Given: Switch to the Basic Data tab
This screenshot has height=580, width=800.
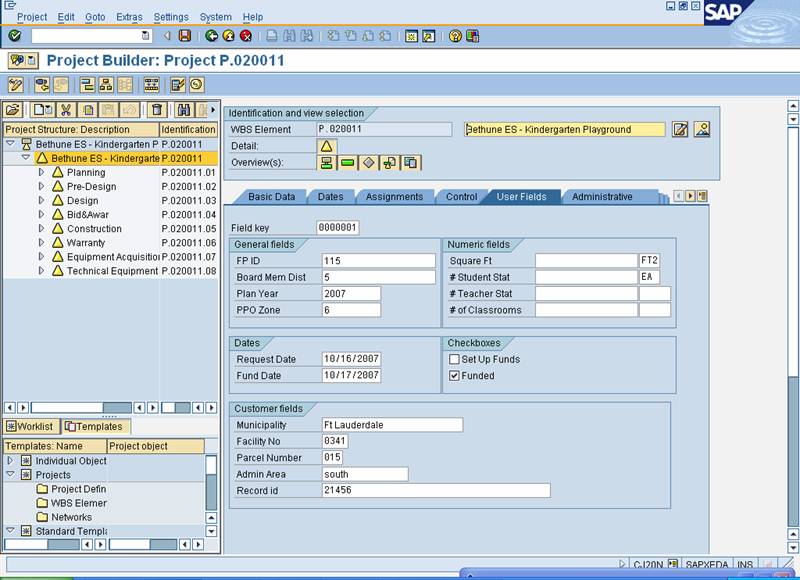Looking at the screenshot, I should coord(271,197).
